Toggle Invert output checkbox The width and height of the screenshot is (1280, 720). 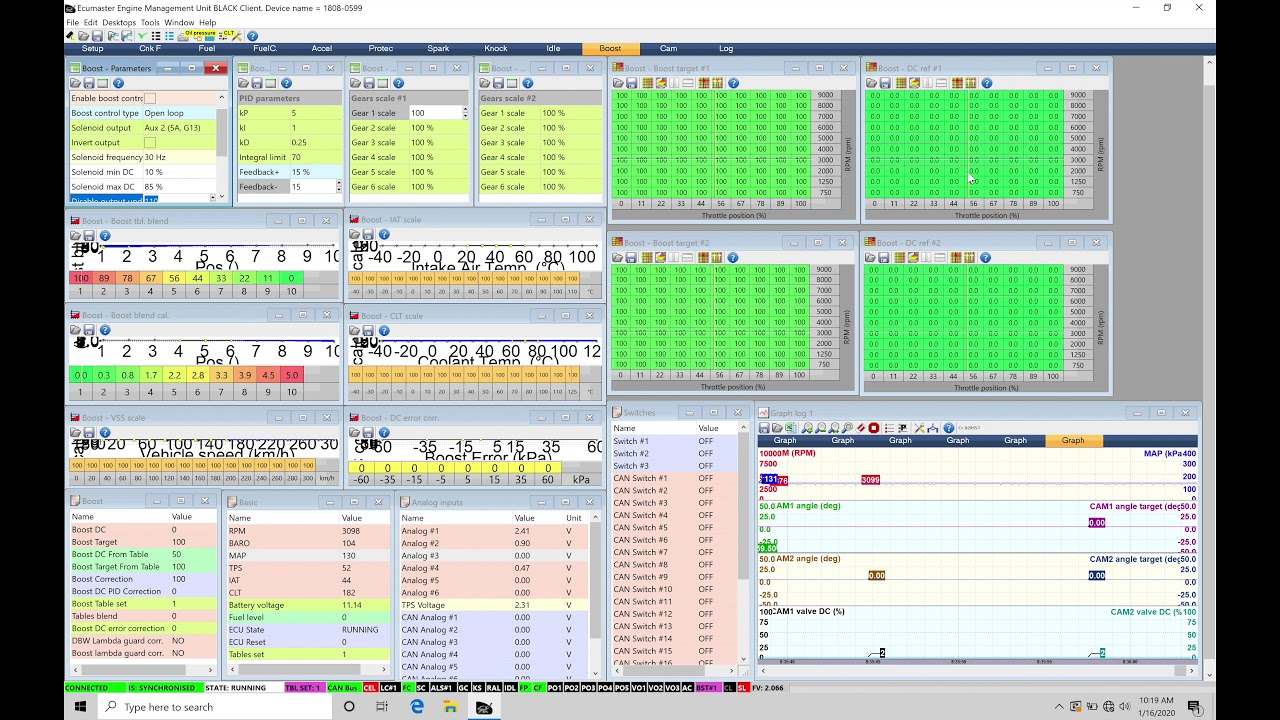(x=150, y=142)
